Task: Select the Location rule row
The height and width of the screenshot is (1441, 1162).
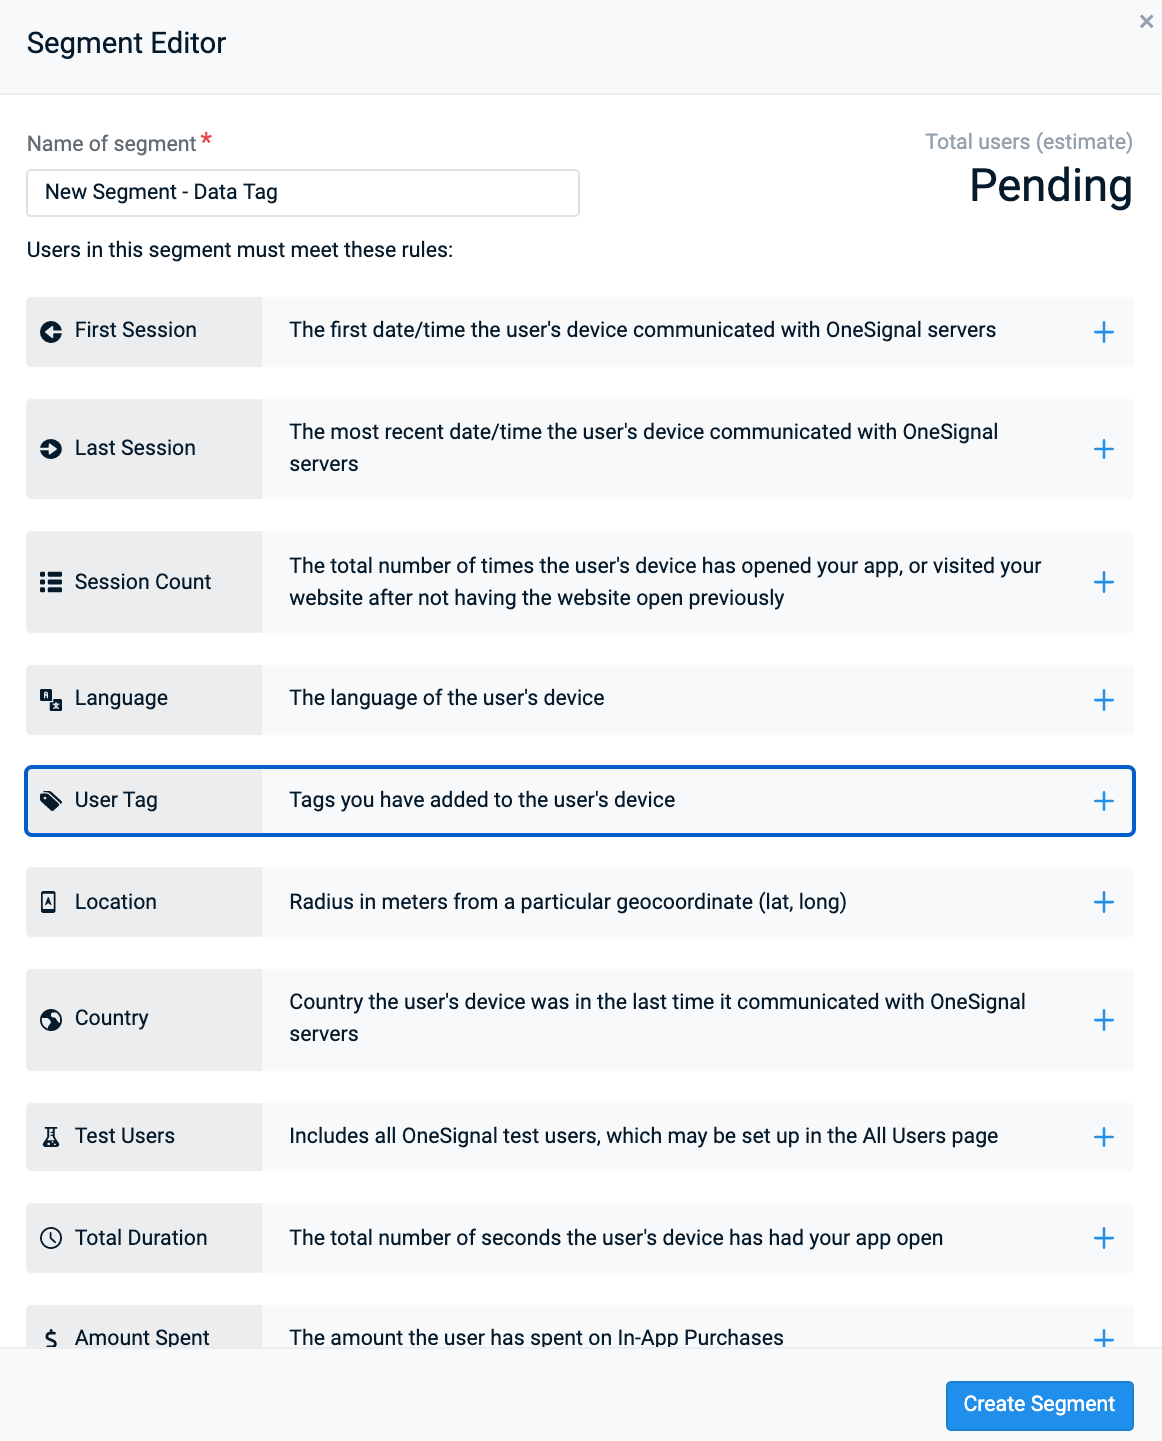Action: point(580,902)
